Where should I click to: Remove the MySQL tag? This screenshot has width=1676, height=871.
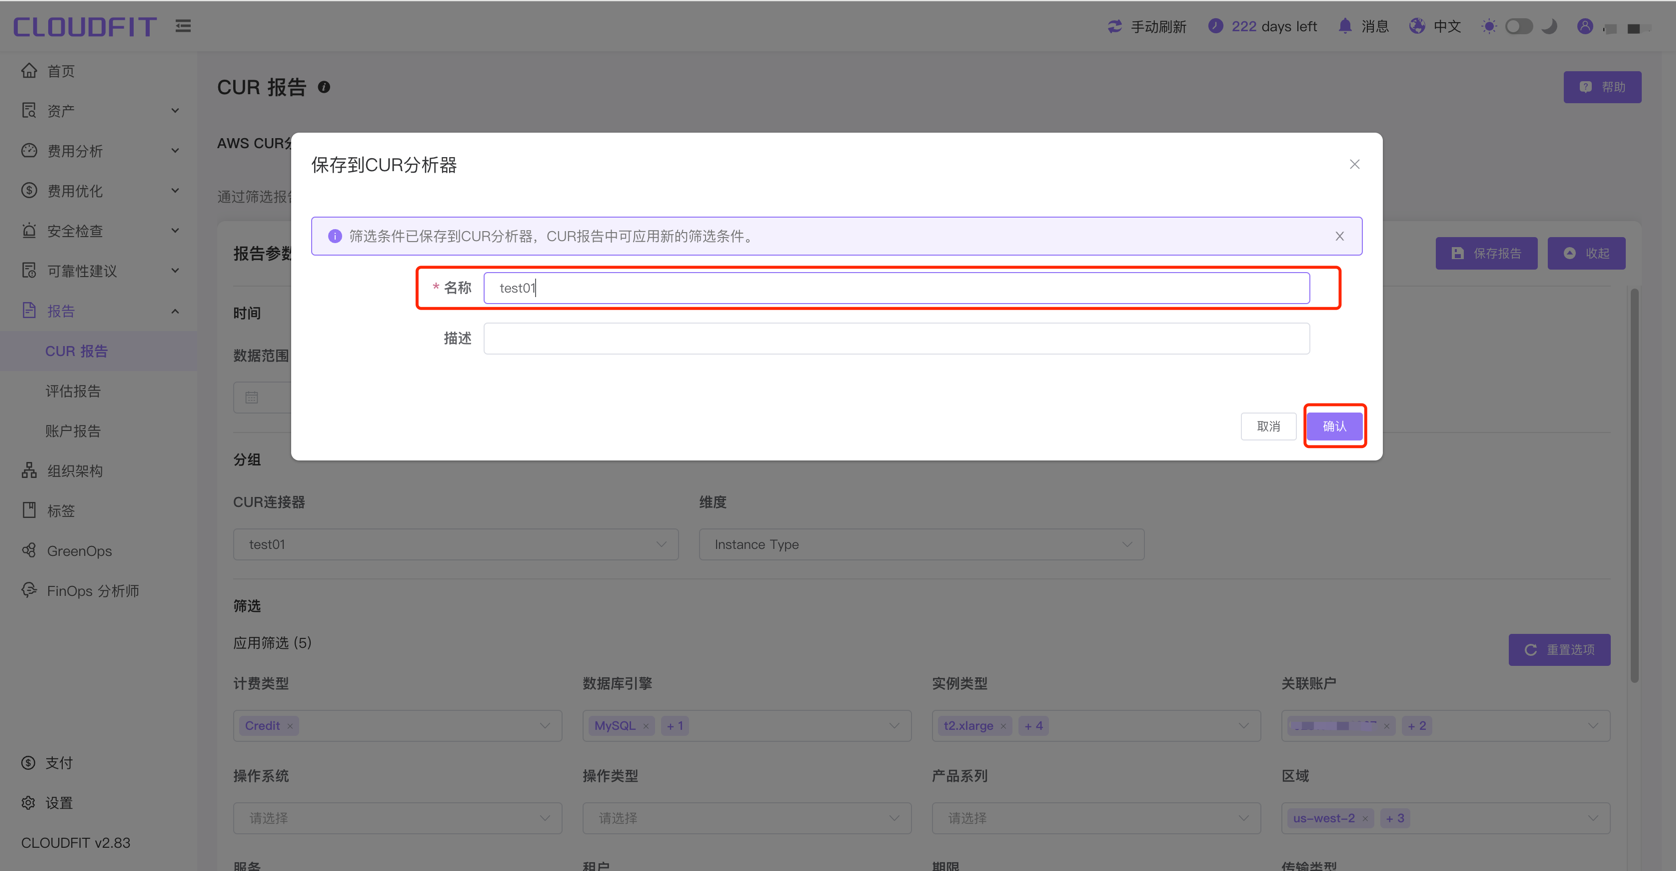pyautogui.click(x=646, y=726)
